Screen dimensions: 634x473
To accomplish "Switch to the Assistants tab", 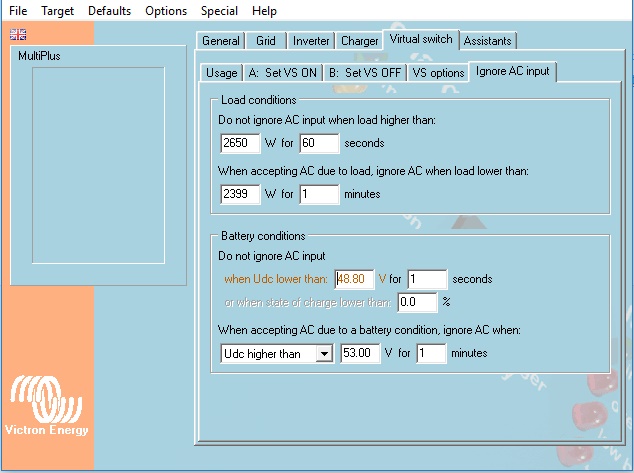I will [x=488, y=41].
